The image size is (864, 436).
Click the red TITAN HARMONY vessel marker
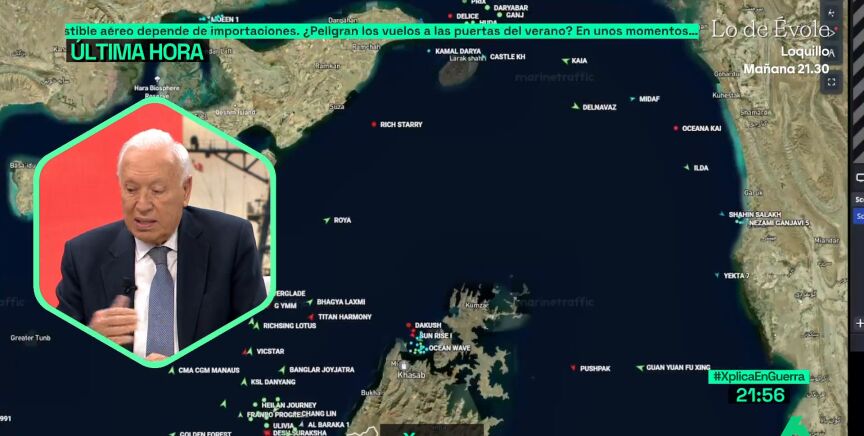[310, 317]
